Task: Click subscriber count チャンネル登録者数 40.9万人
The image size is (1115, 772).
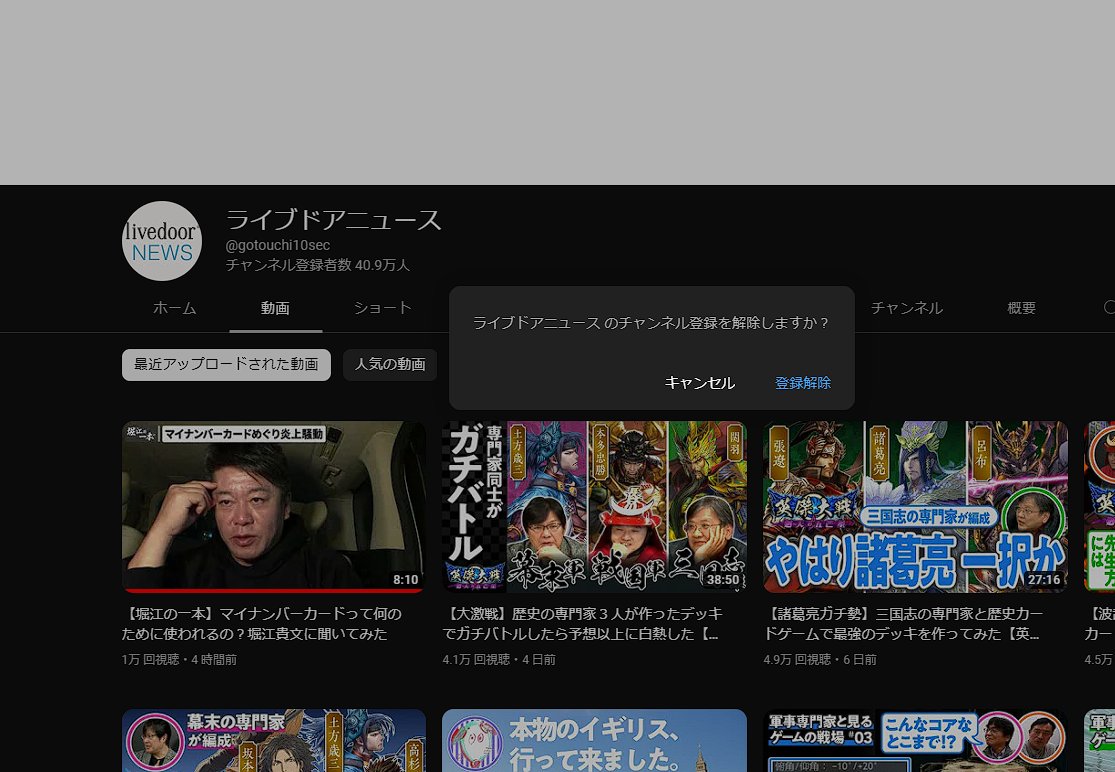Action: [318, 265]
